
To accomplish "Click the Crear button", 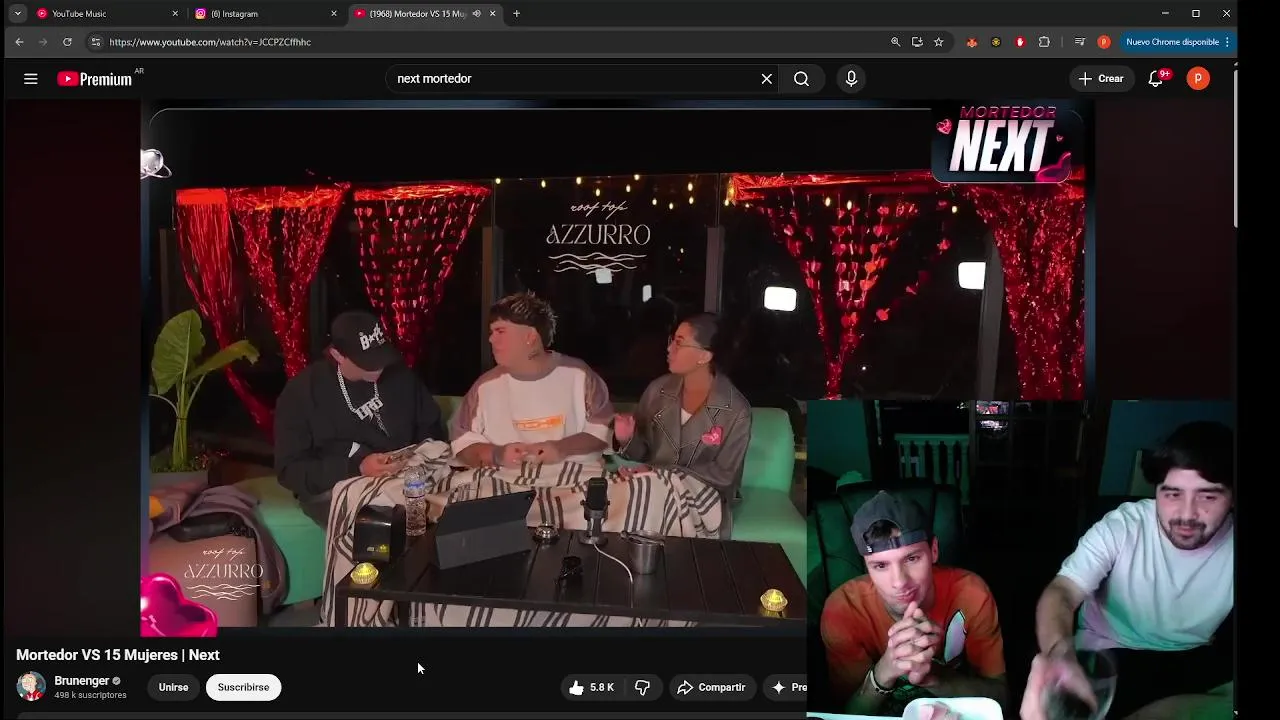I will pos(1101,78).
